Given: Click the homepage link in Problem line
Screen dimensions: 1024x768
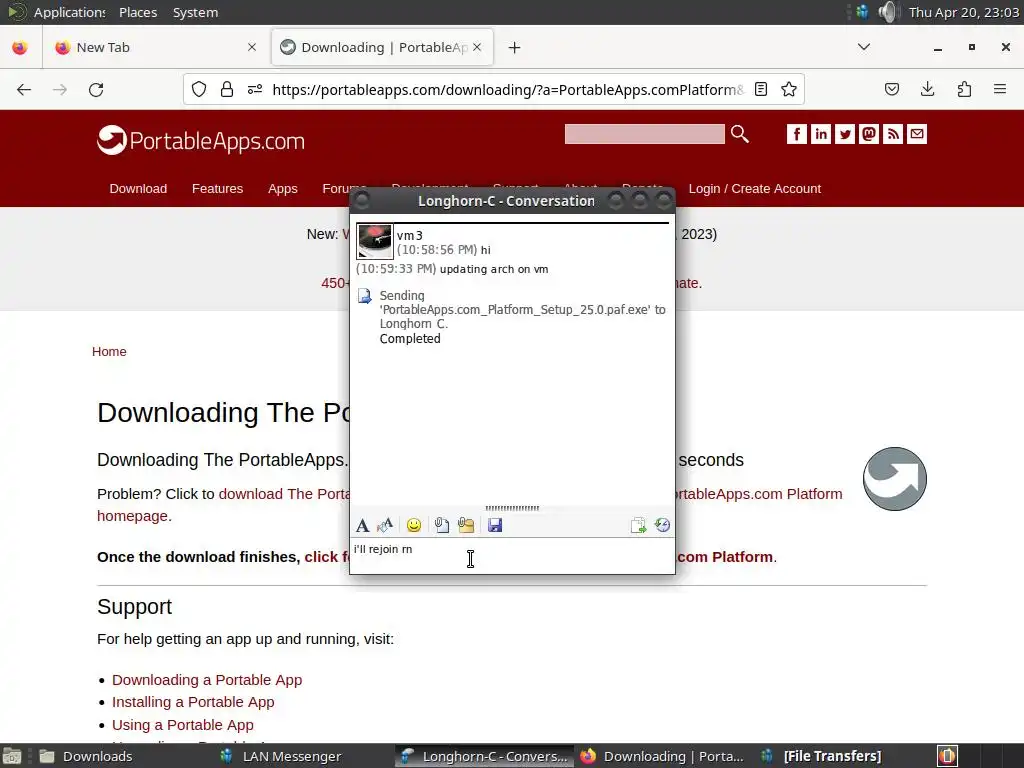Looking at the screenshot, I should tap(133, 516).
